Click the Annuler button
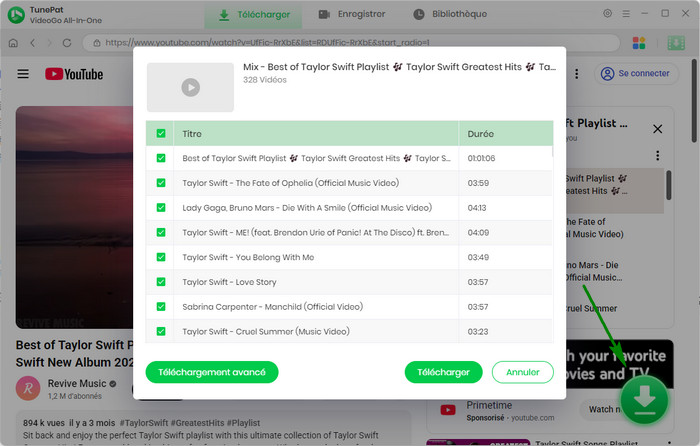The image size is (700, 446). (x=522, y=372)
